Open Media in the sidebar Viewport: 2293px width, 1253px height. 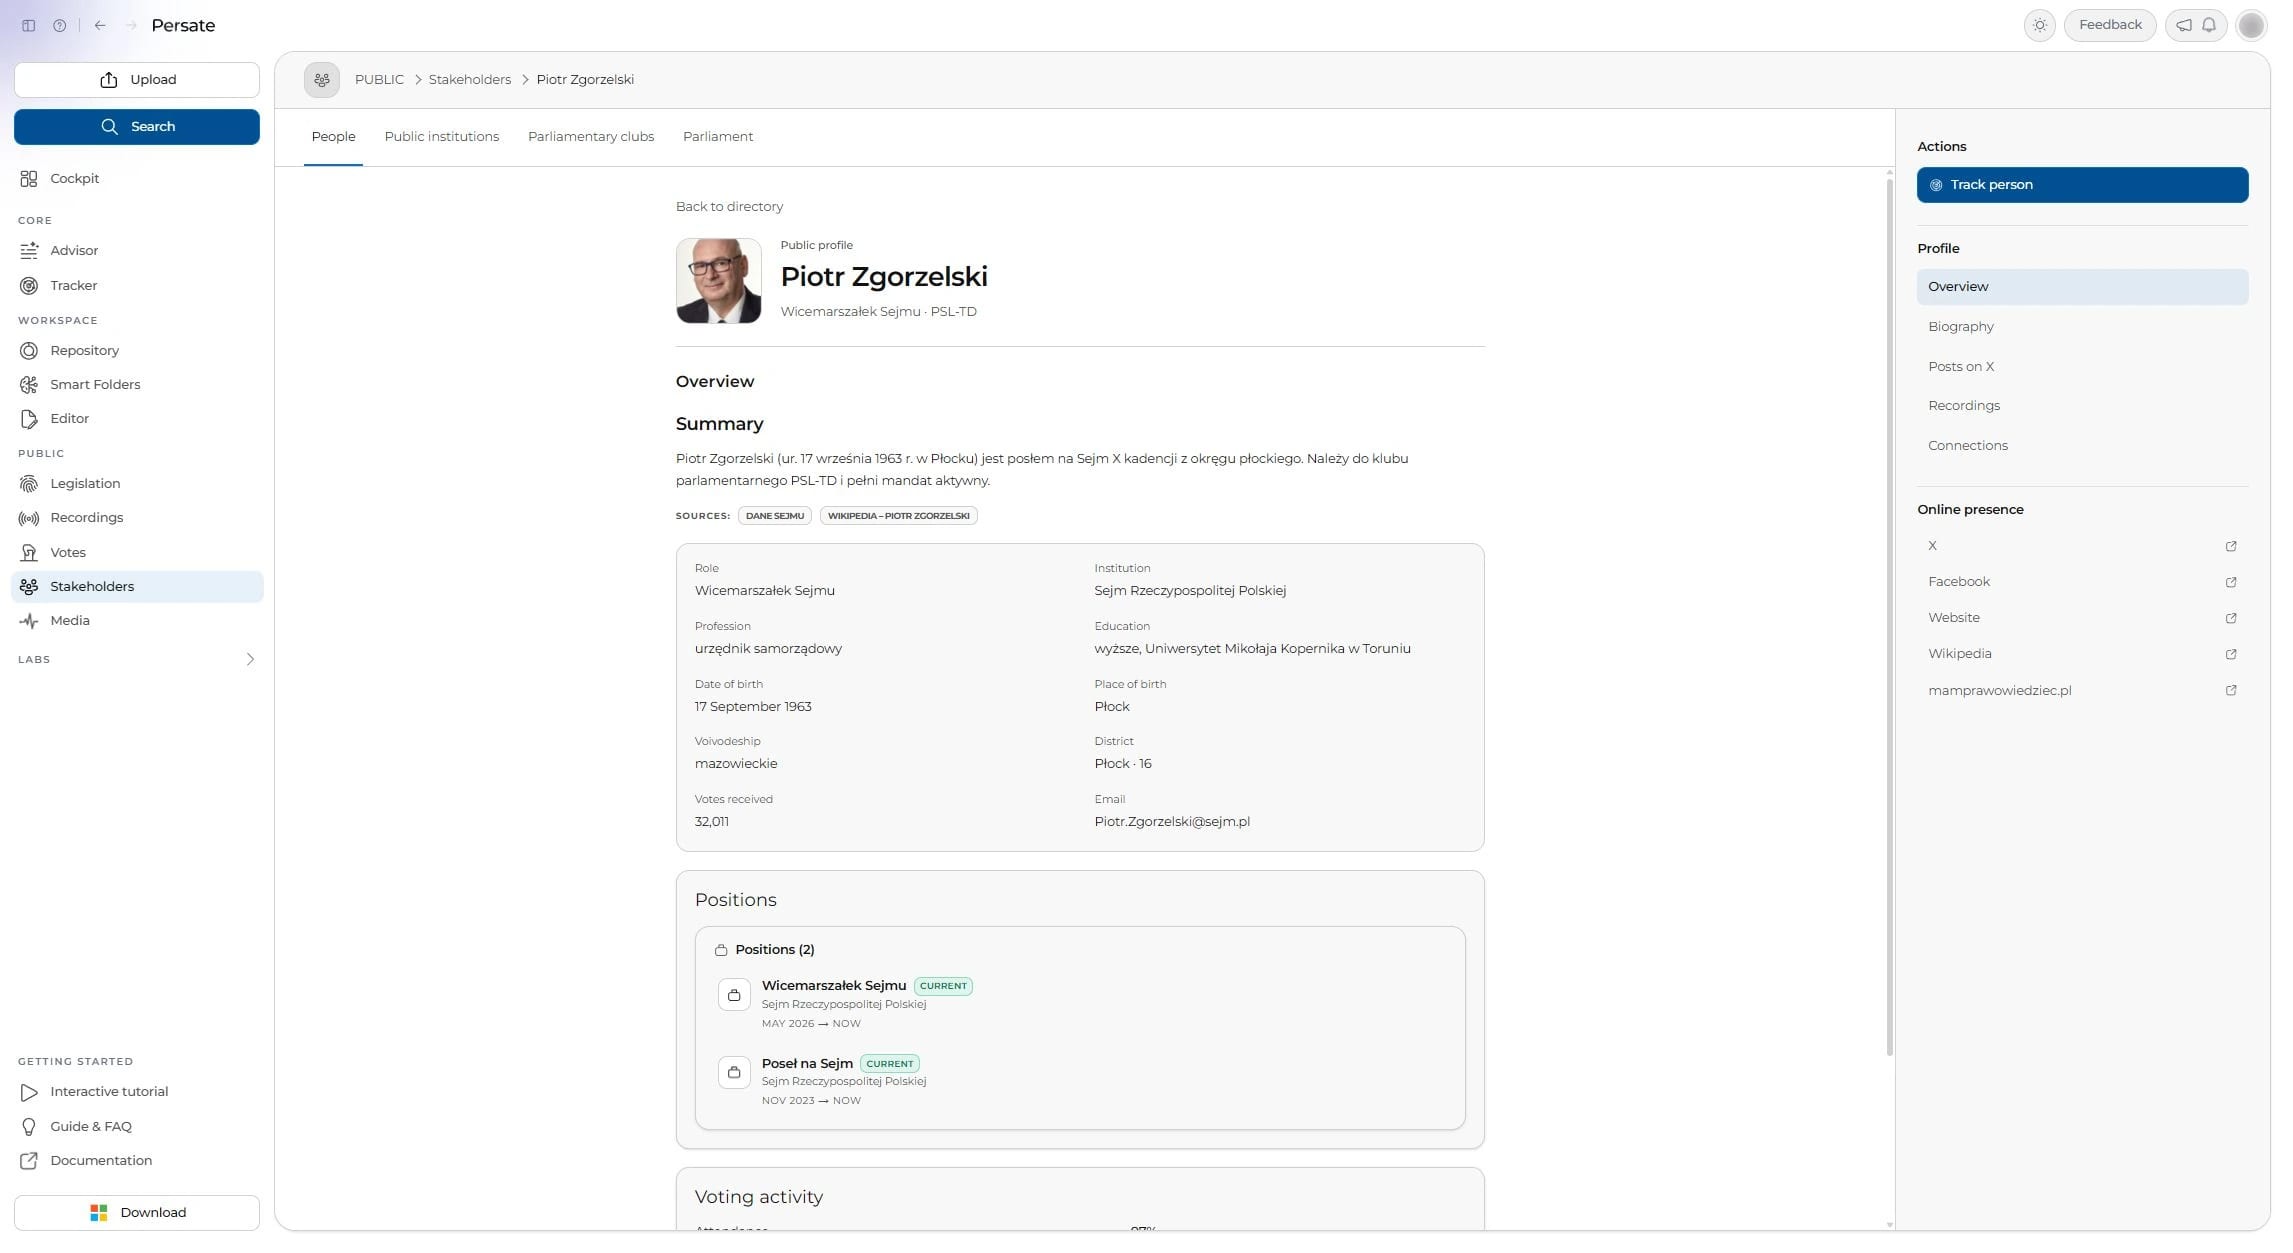click(137, 621)
